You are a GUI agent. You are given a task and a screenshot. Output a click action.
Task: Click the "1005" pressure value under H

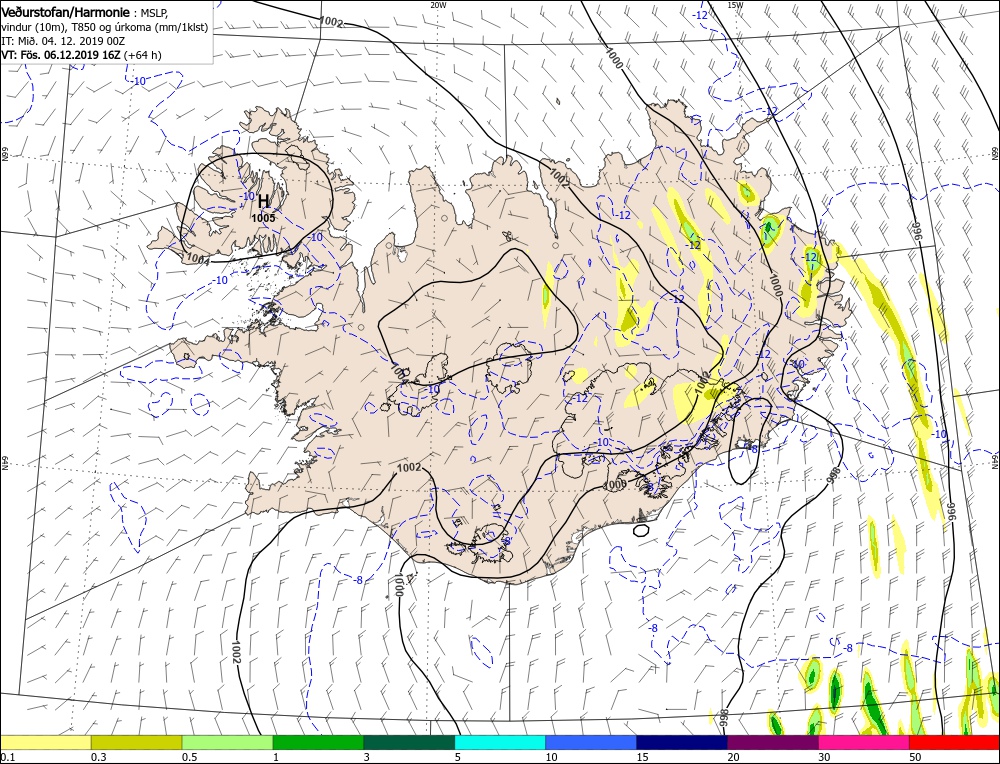pos(263,217)
